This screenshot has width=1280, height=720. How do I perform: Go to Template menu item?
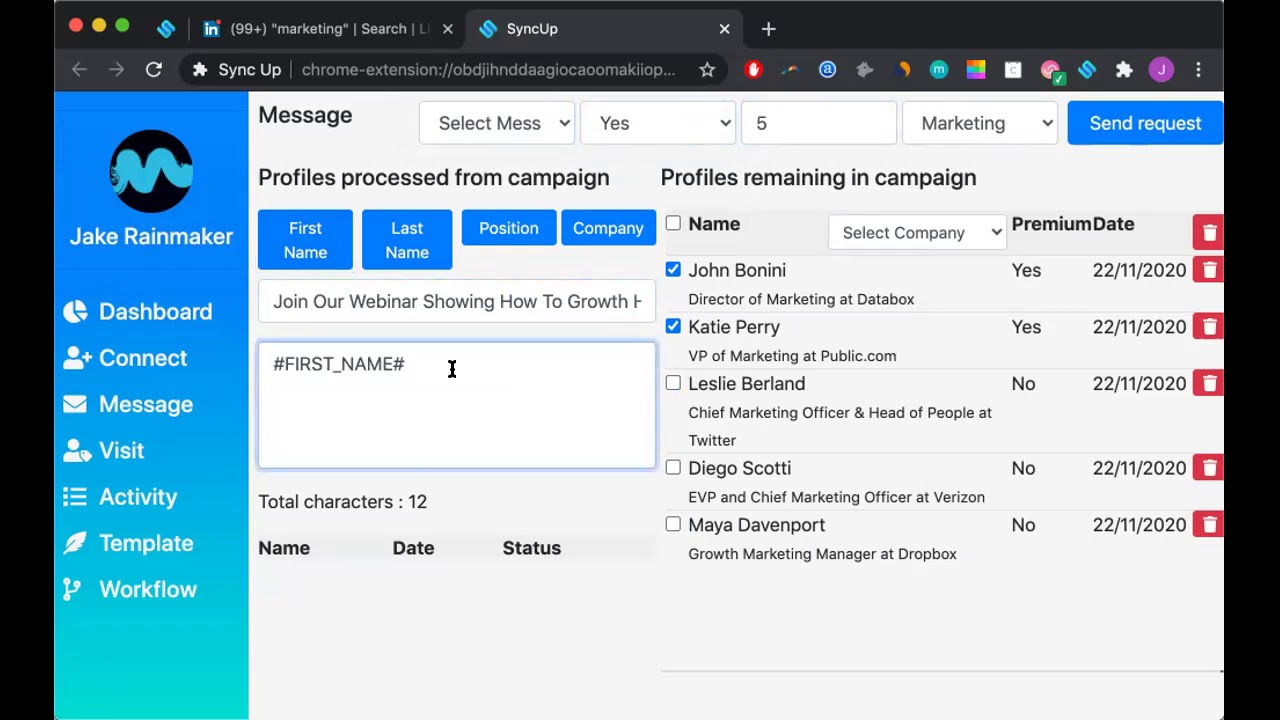point(146,543)
